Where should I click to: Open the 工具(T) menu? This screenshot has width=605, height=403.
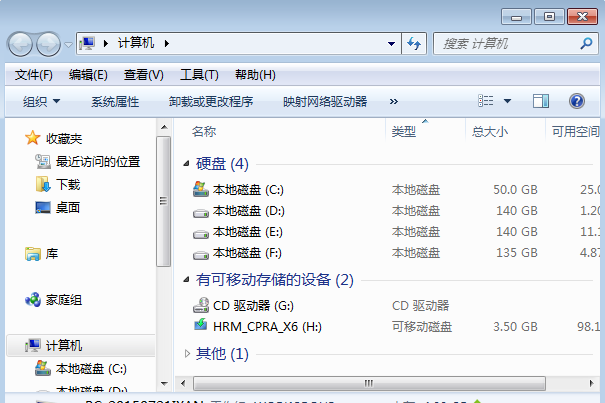[199, 75]
